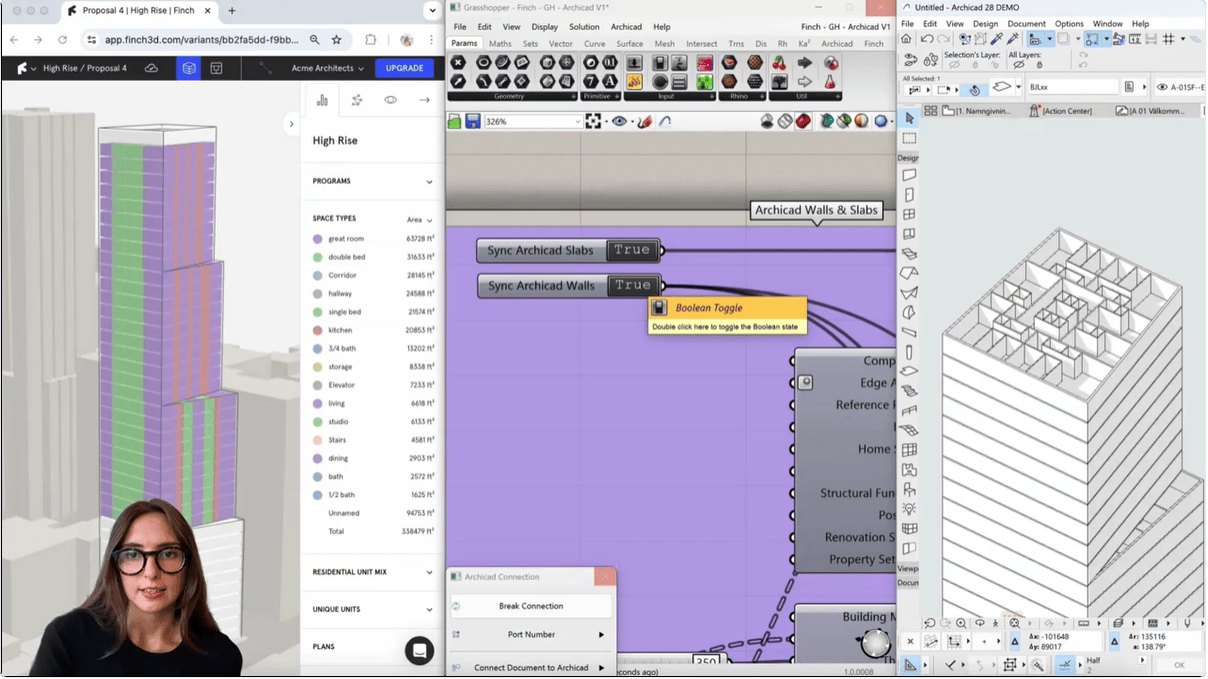Select the cherry icon in Grasshopper Util group
This screenshot has height=679, width=1208.
(778, 63)
